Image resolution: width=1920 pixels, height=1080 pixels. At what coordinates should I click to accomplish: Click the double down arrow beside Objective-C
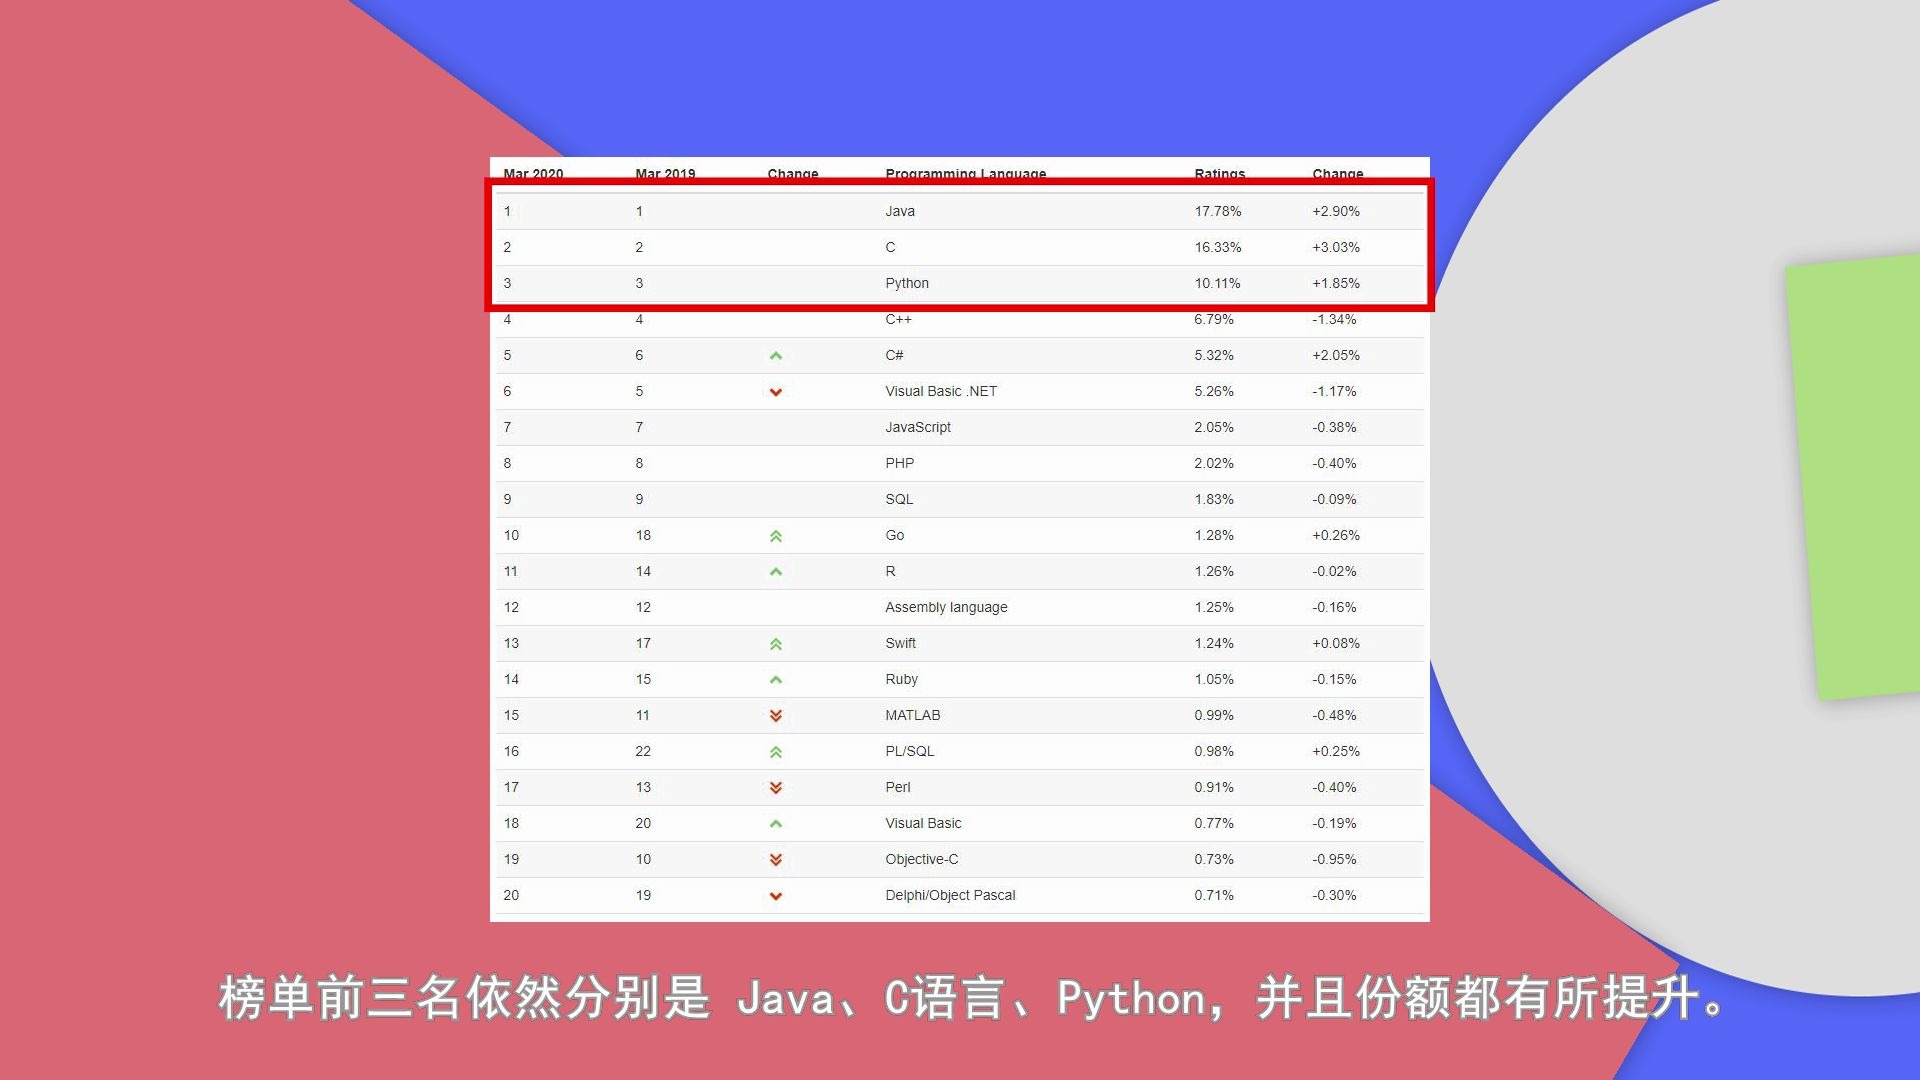(x=776, y=860)
